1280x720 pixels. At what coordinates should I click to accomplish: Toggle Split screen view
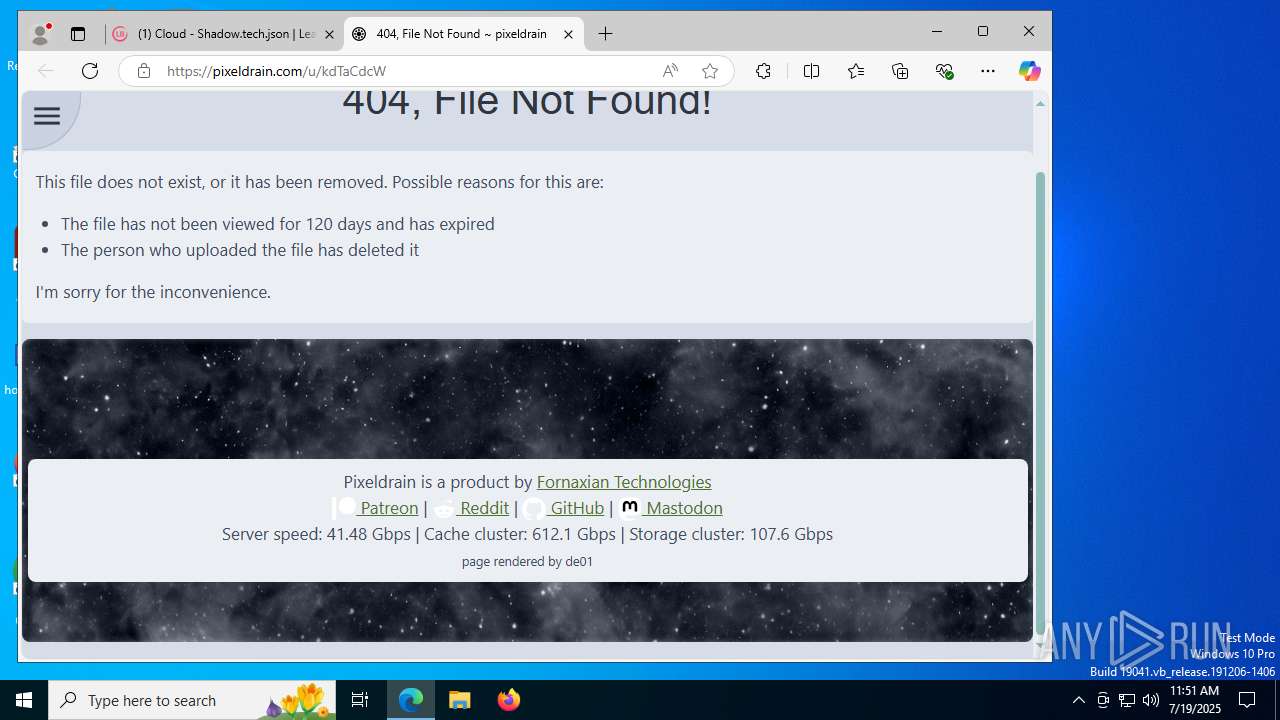click(811, 71)
